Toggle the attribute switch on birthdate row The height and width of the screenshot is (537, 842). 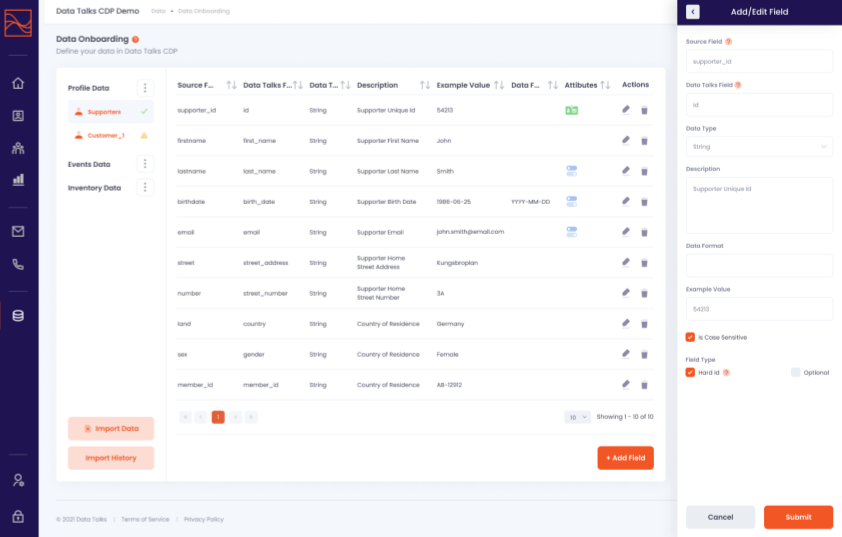572,202
